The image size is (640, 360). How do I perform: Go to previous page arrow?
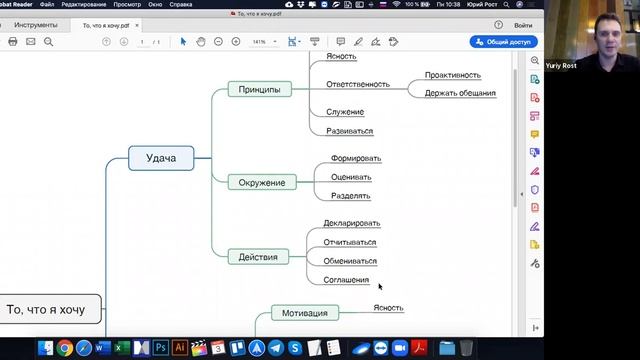(x=106, y=42)
